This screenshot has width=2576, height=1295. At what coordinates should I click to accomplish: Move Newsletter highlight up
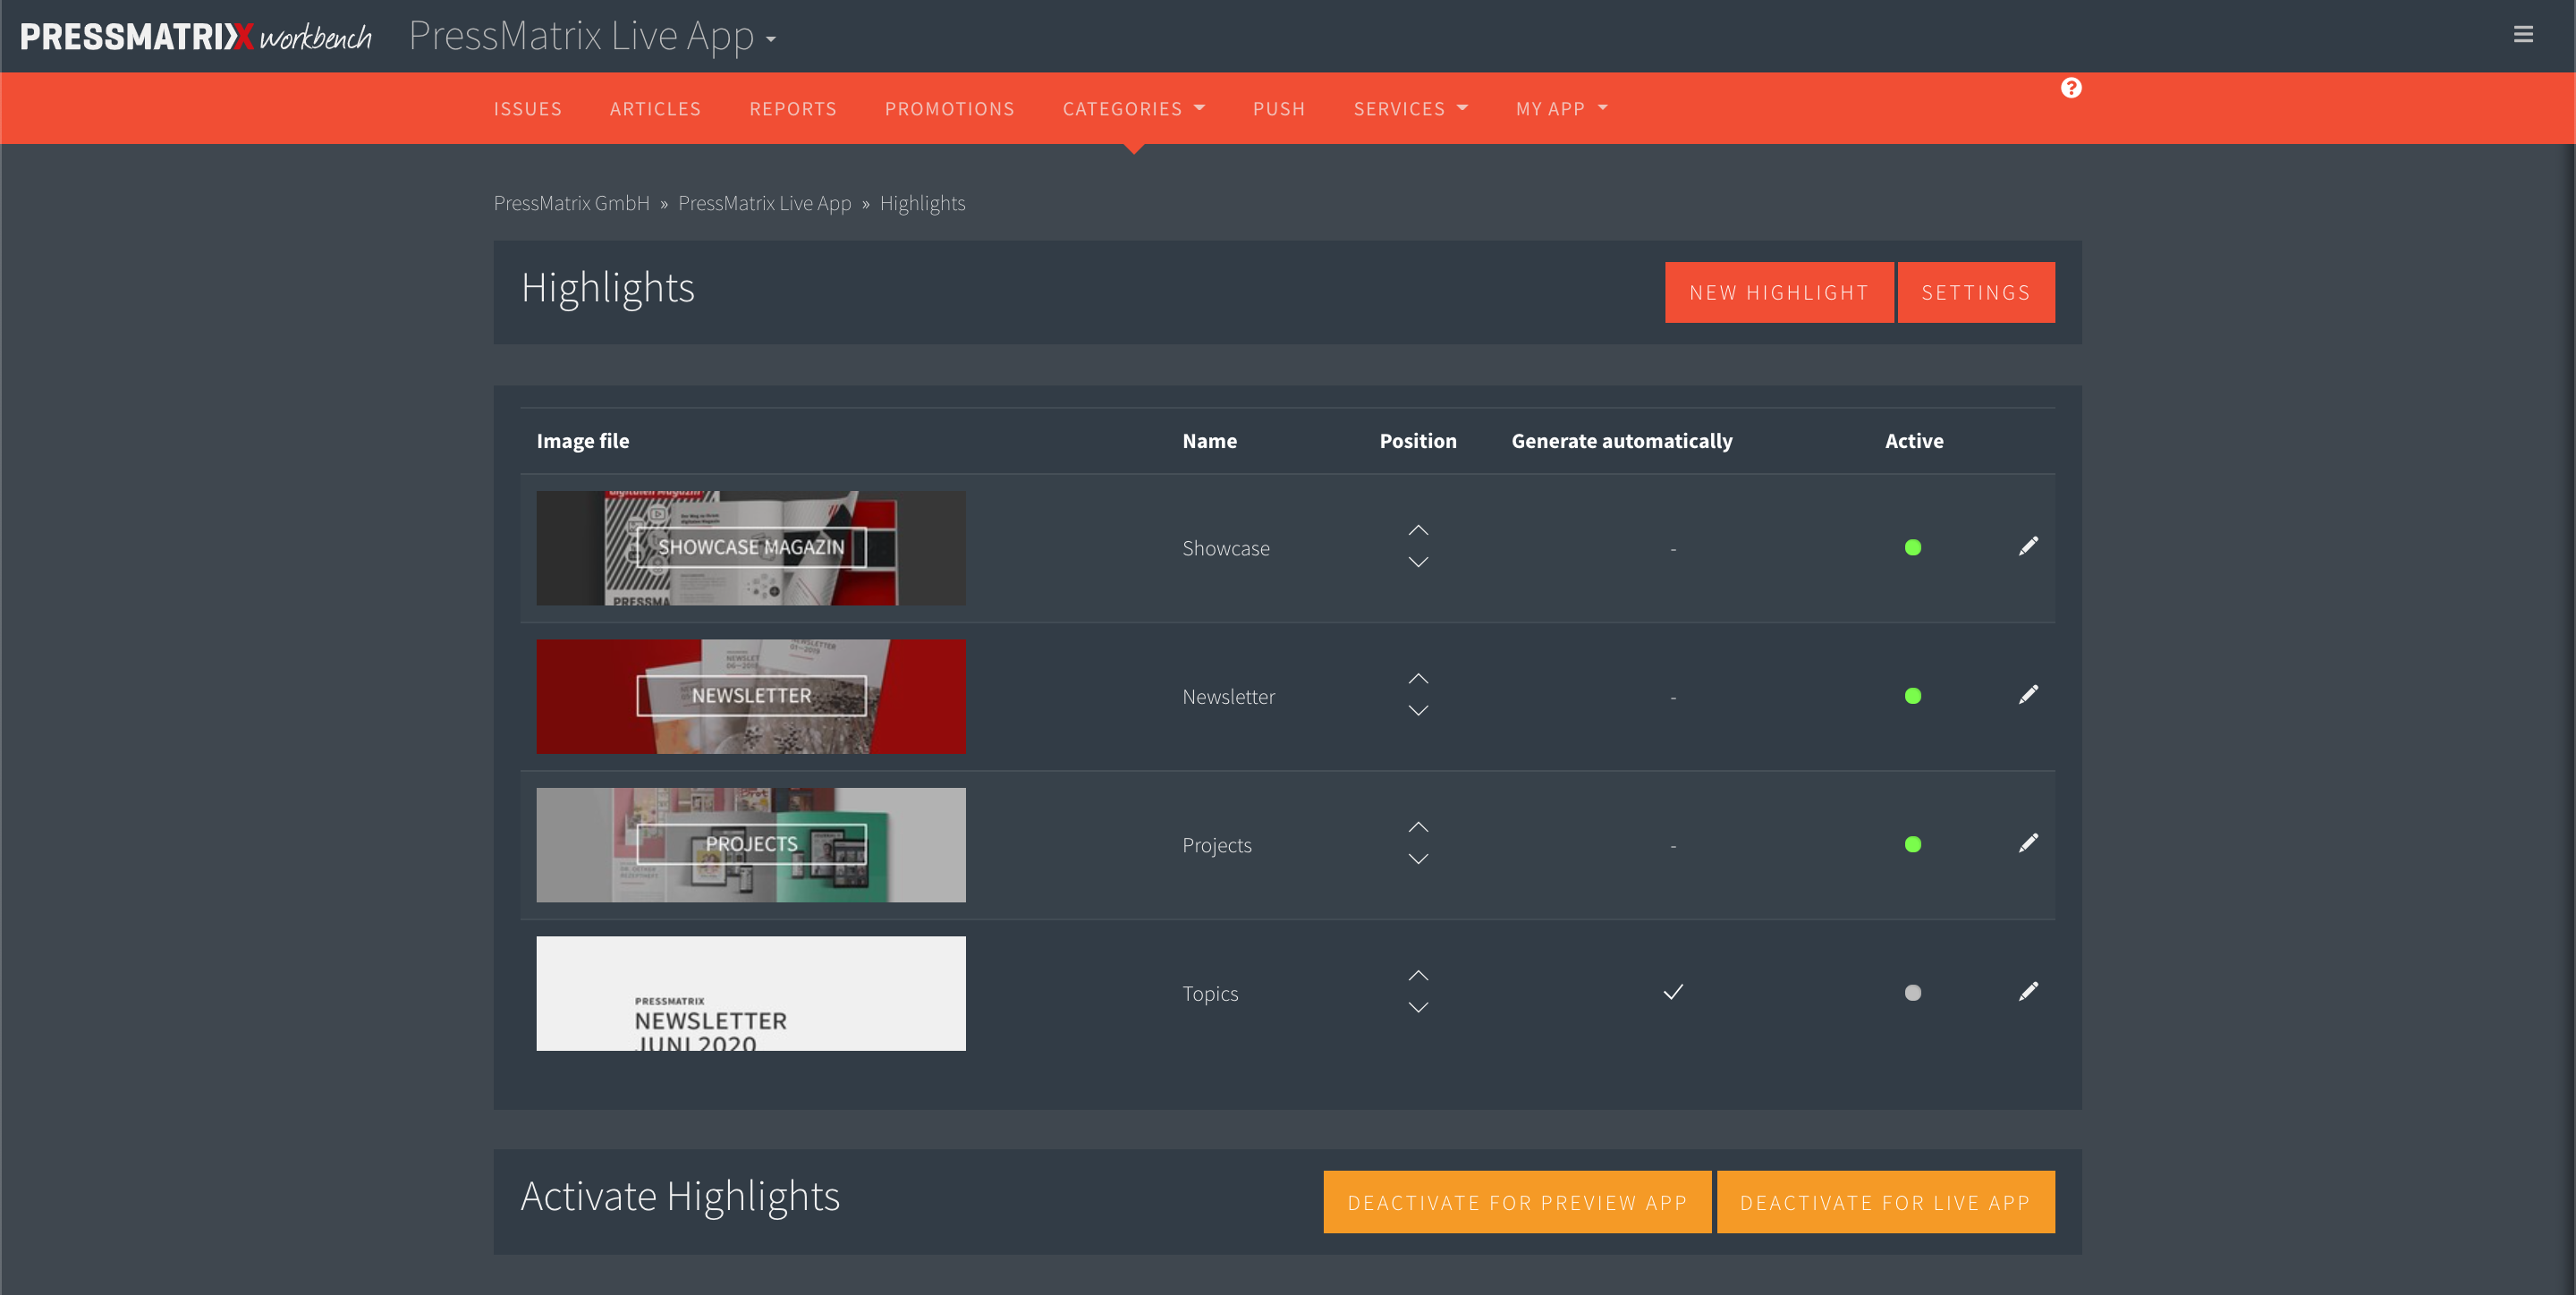[1418, 679]
